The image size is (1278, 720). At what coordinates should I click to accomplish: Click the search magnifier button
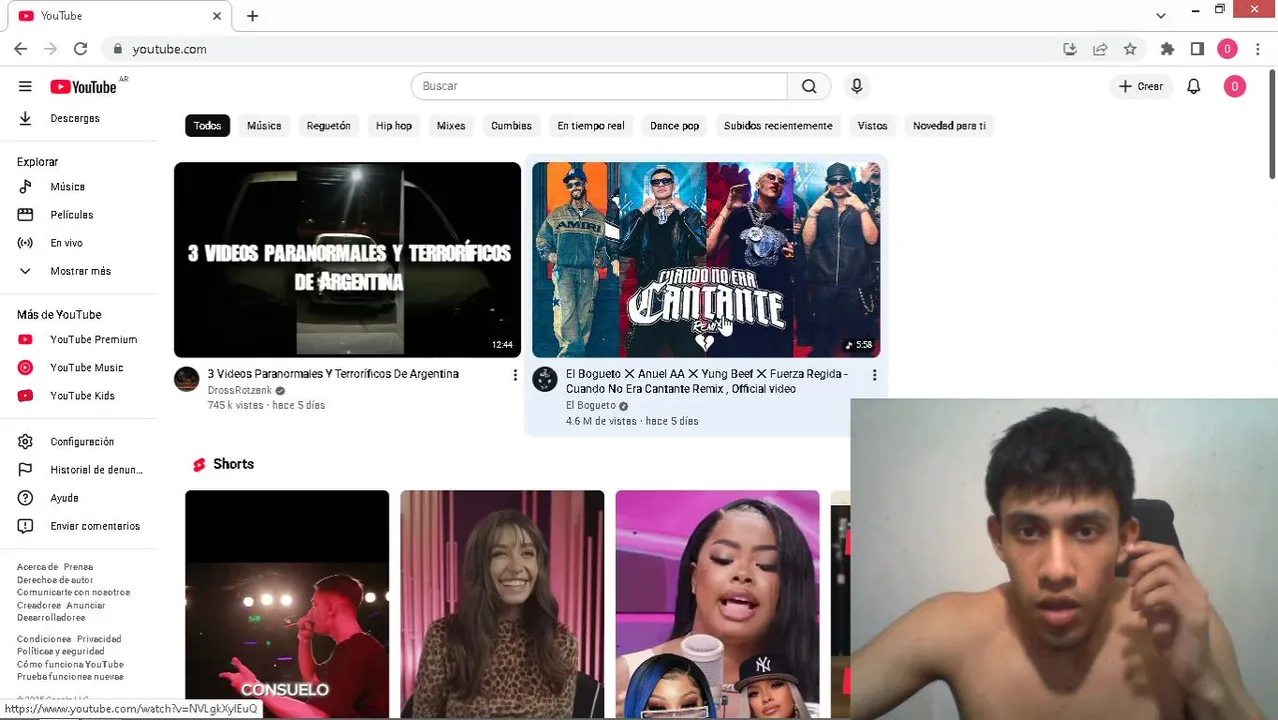(809, 86)
